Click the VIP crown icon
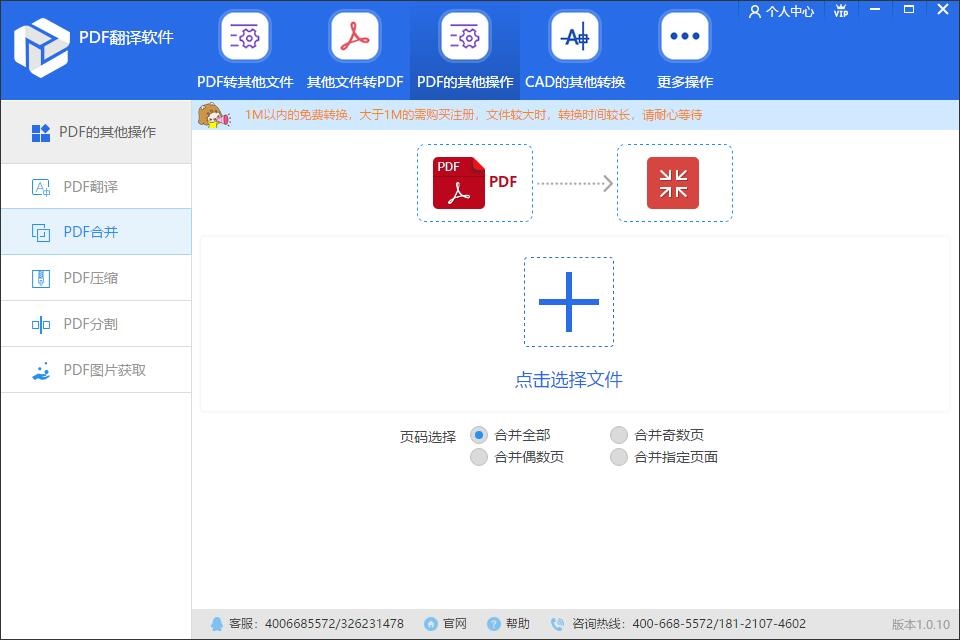Image resolution: width=960 pixels, height=640 pixels. pos(840,11)
